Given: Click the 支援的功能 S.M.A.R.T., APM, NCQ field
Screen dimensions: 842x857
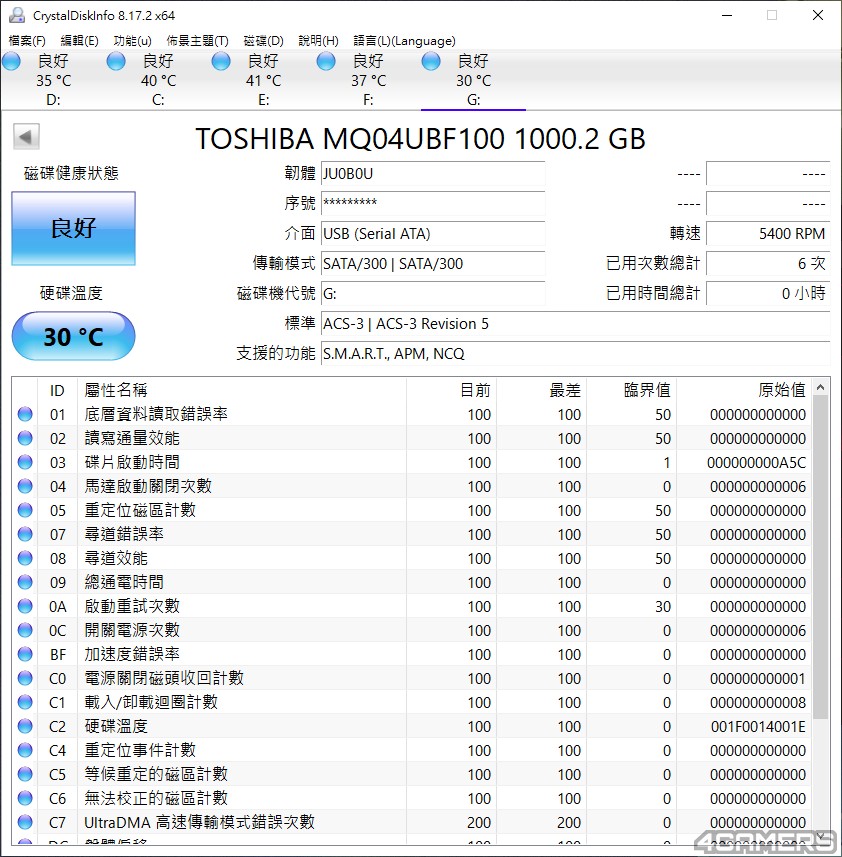Looking at the screenshot, I should (x=575, y=354).
